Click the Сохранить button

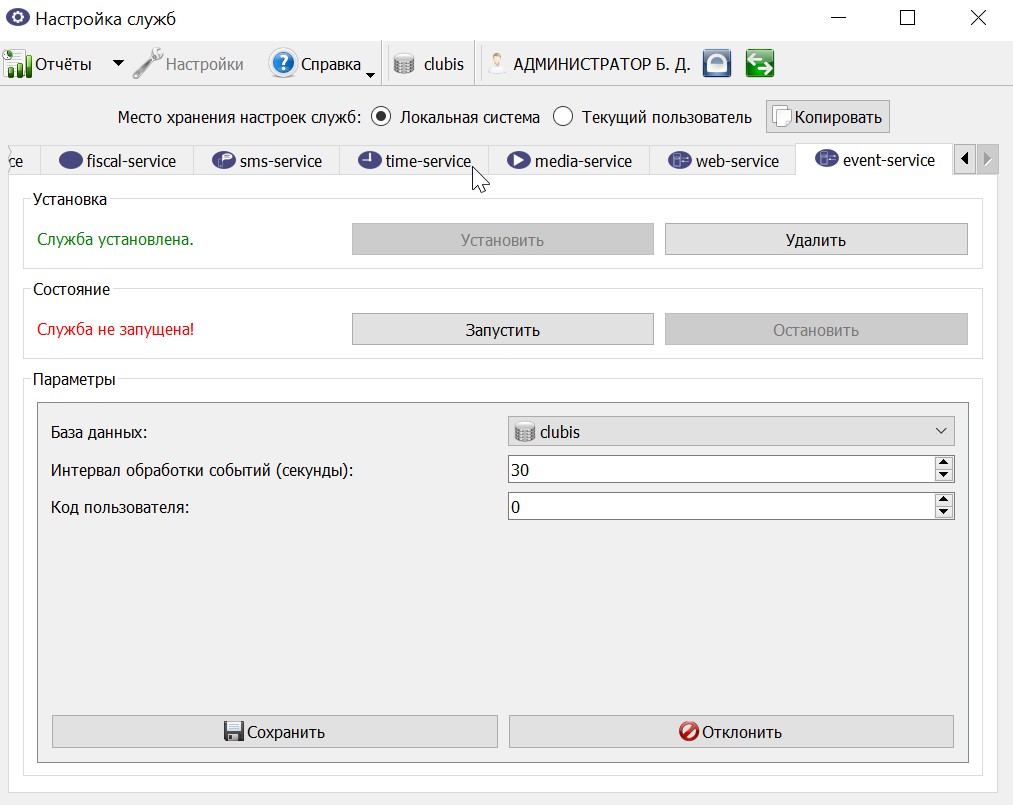275,731
